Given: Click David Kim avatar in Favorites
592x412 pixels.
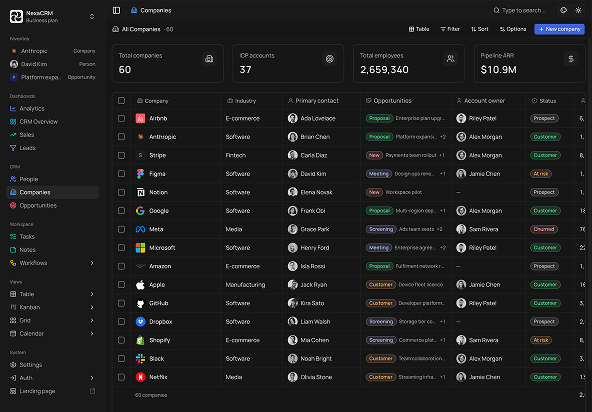Looking at the screenshot, I should point(14,64).
